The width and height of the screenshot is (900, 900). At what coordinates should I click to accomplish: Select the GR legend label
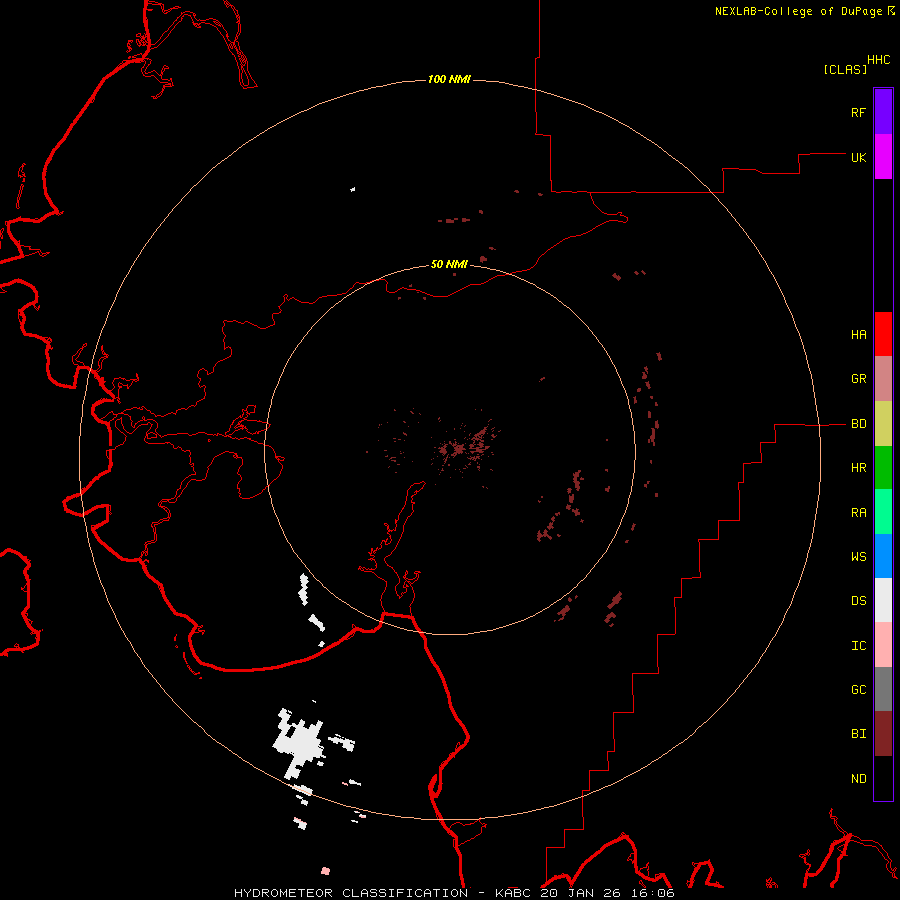click(x=858, y=379)
